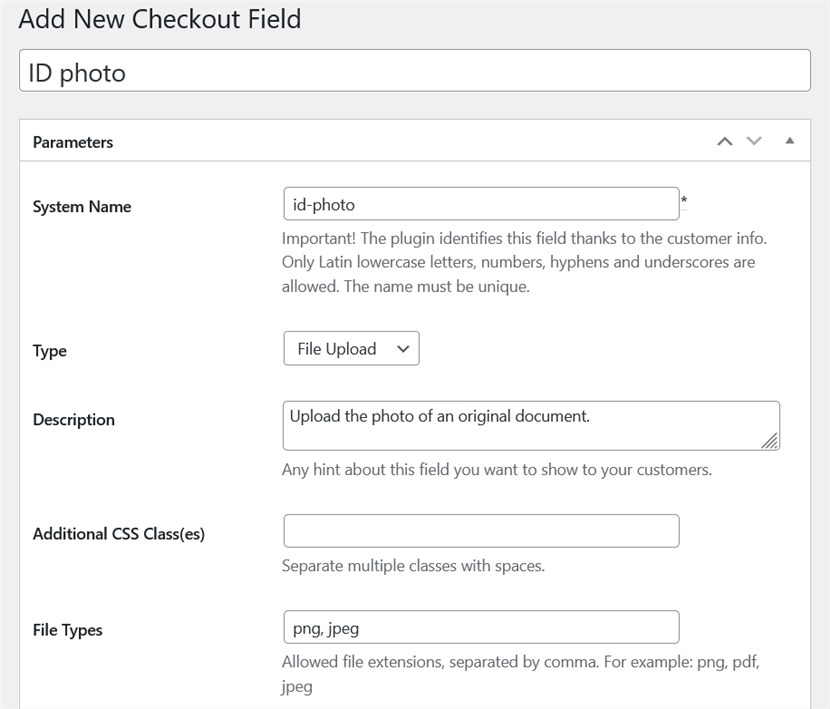Move the Parameters panel up
The height and width of the screenshot is (709, 830).
click(x=725, y=142)
